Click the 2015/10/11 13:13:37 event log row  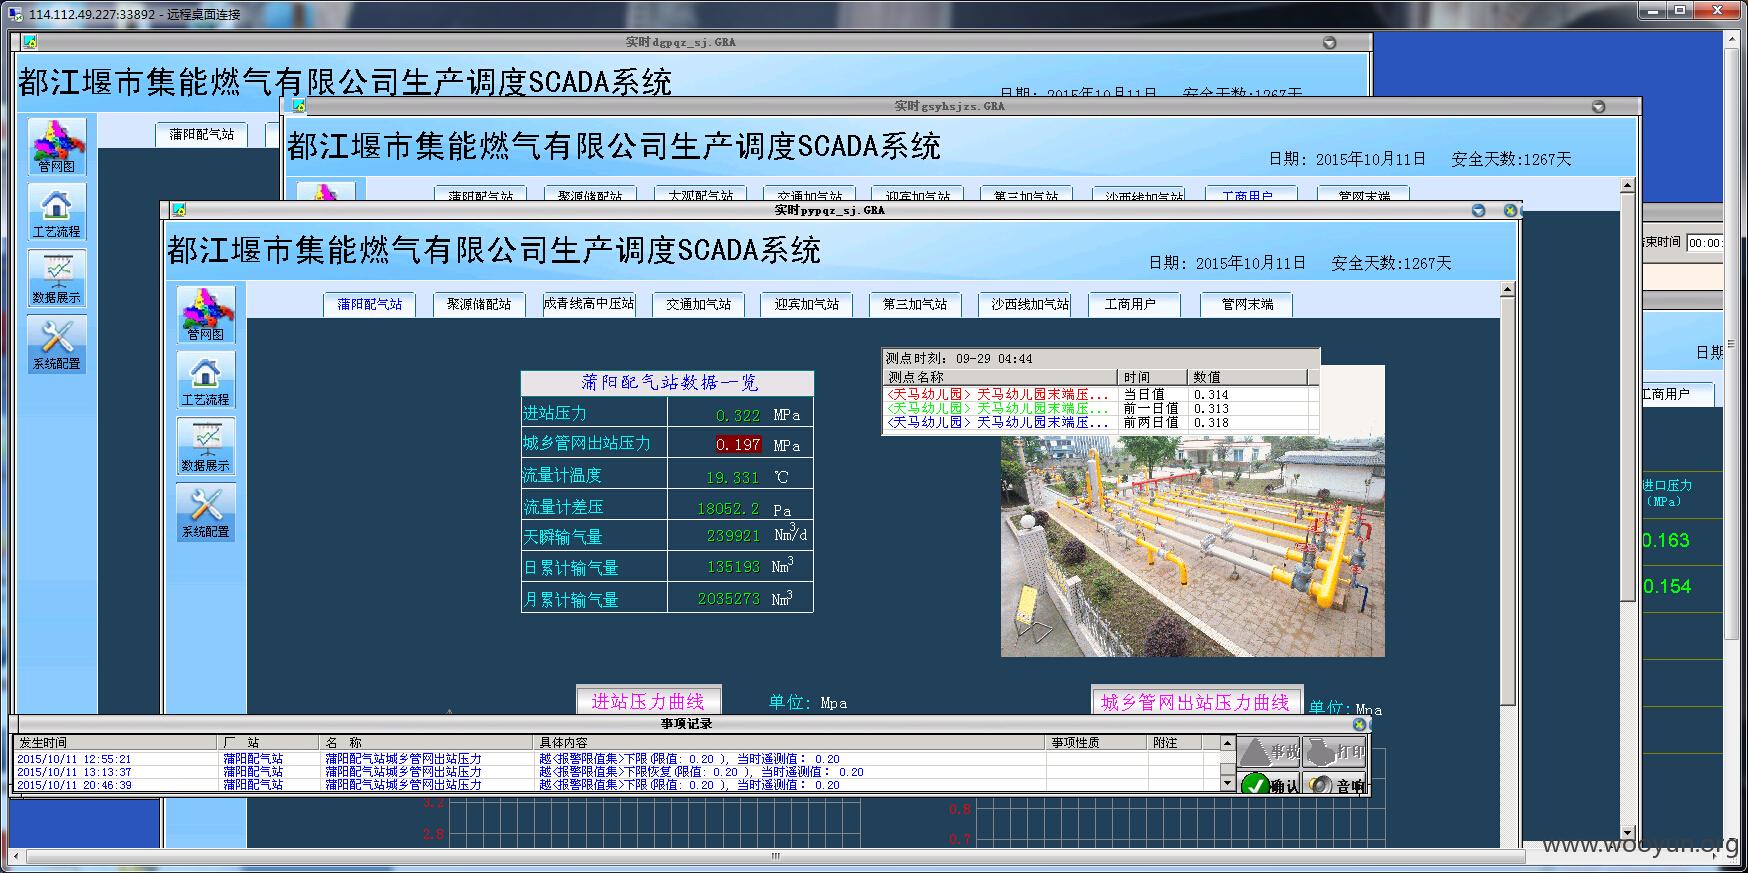(617, 772)
